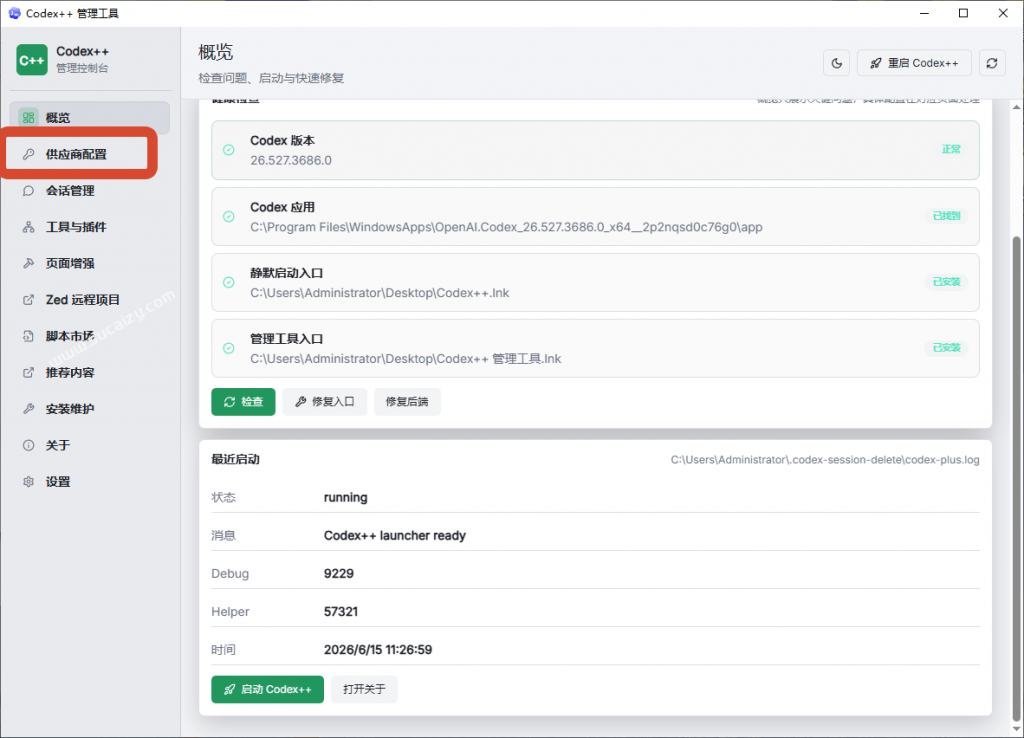Click version text 26.527.3686.0
The width and height of the screenshot is (1024, 738).
tap(291, 160)
